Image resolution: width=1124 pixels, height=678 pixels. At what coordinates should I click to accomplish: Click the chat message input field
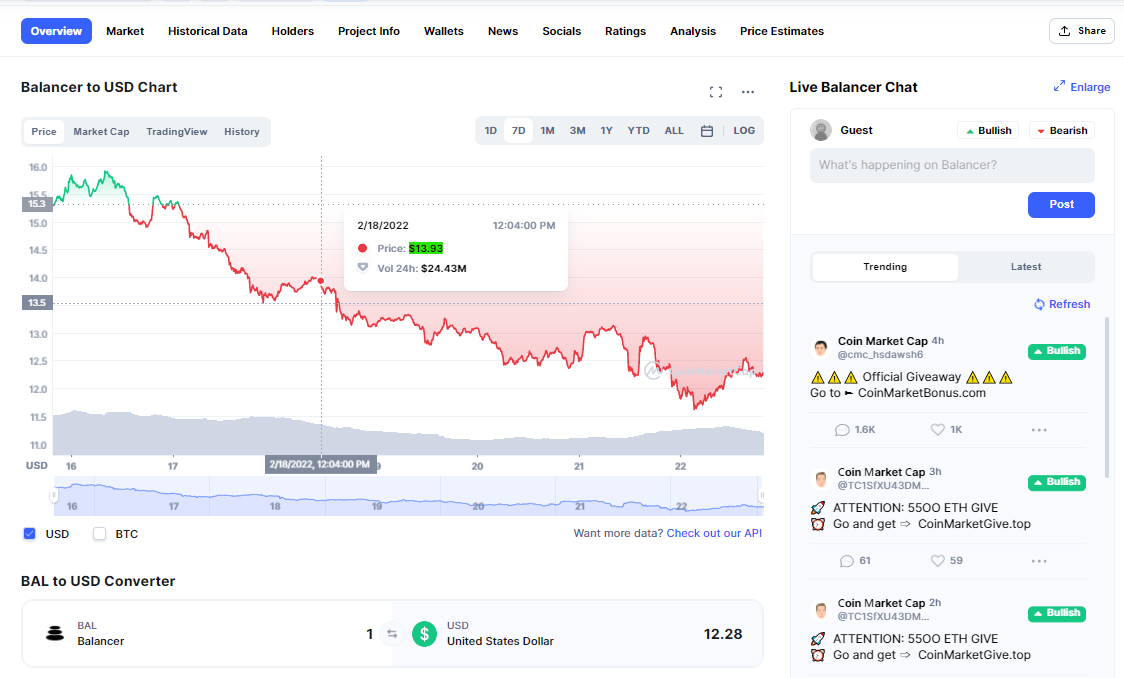point(952,166)
